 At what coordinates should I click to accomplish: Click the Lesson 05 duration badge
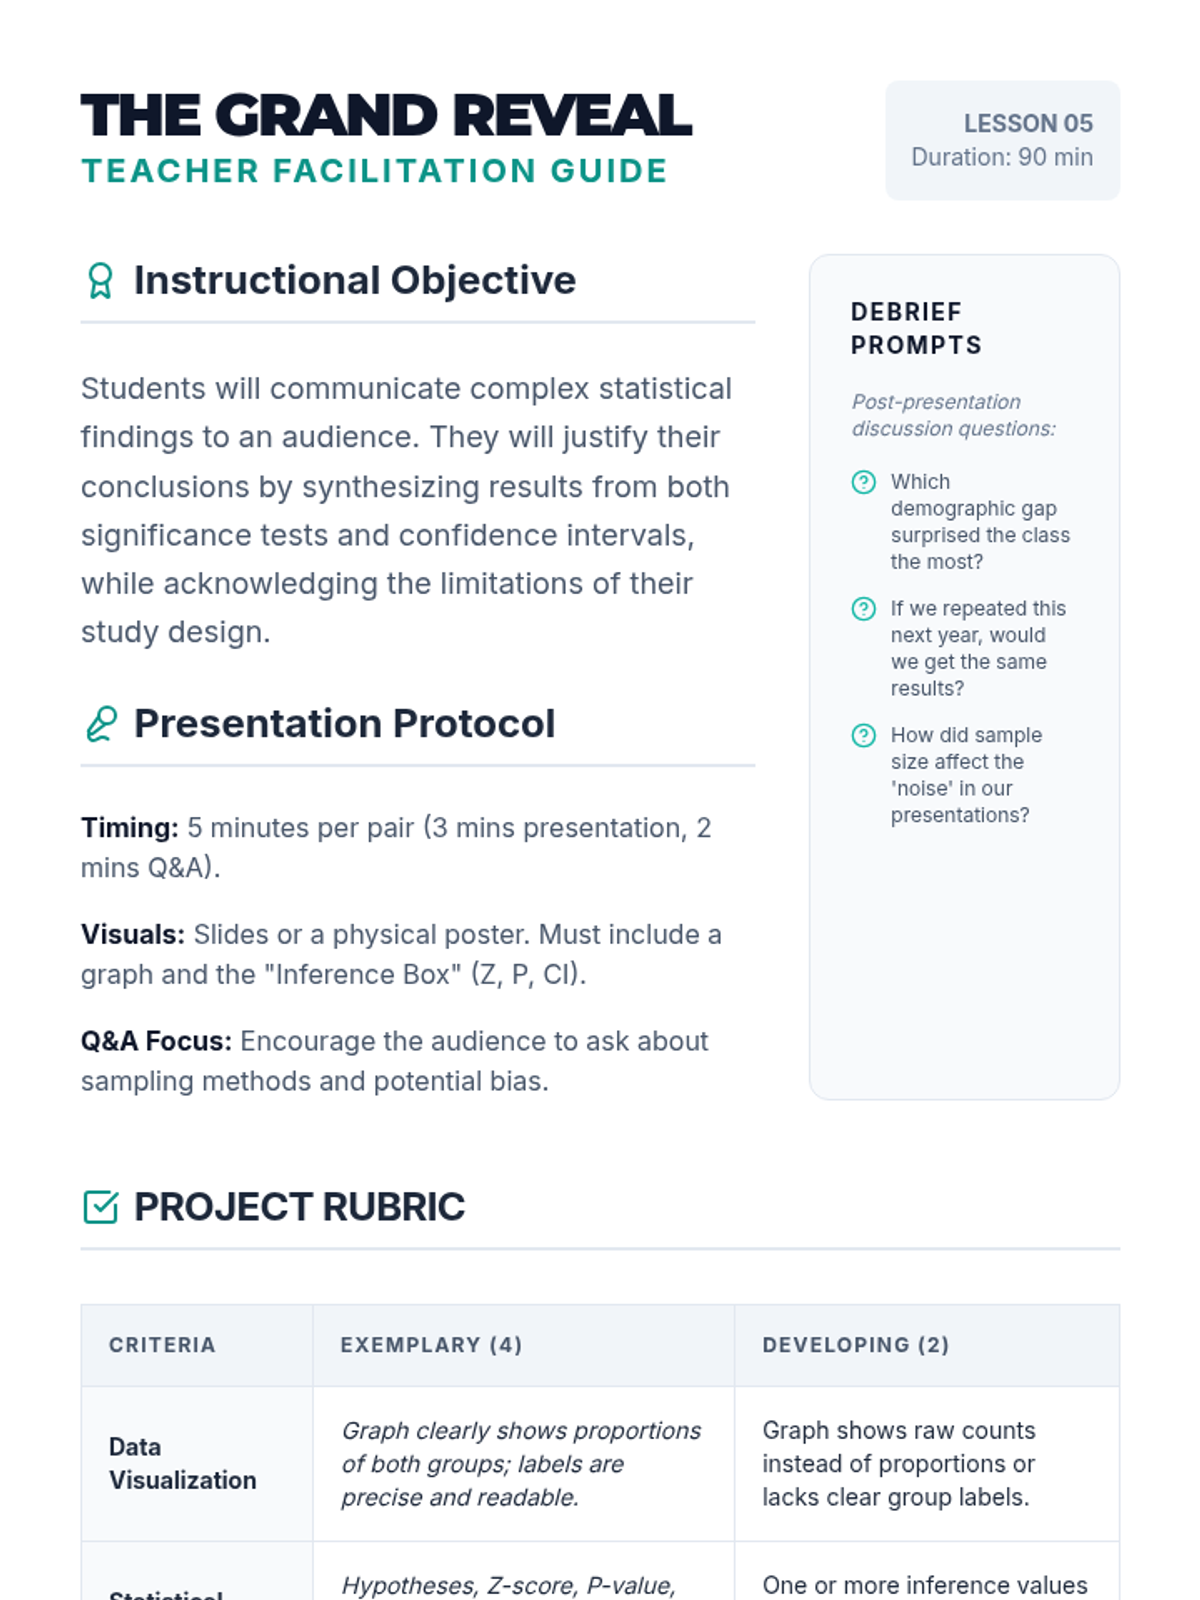(1002, 140)
